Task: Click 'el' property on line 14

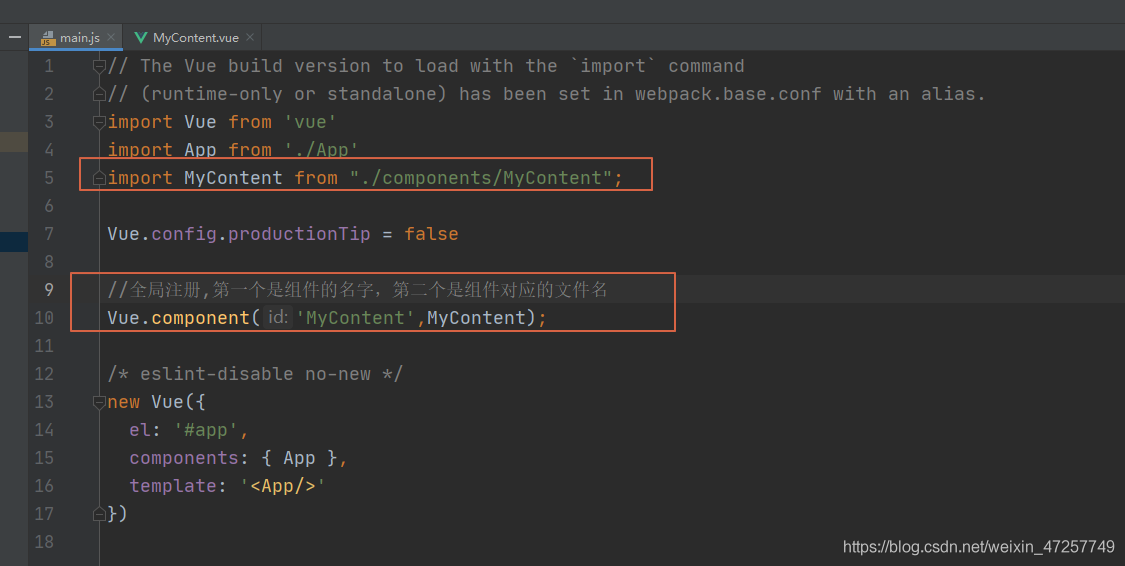Action: pyautogui.click(x=140, y=430)
